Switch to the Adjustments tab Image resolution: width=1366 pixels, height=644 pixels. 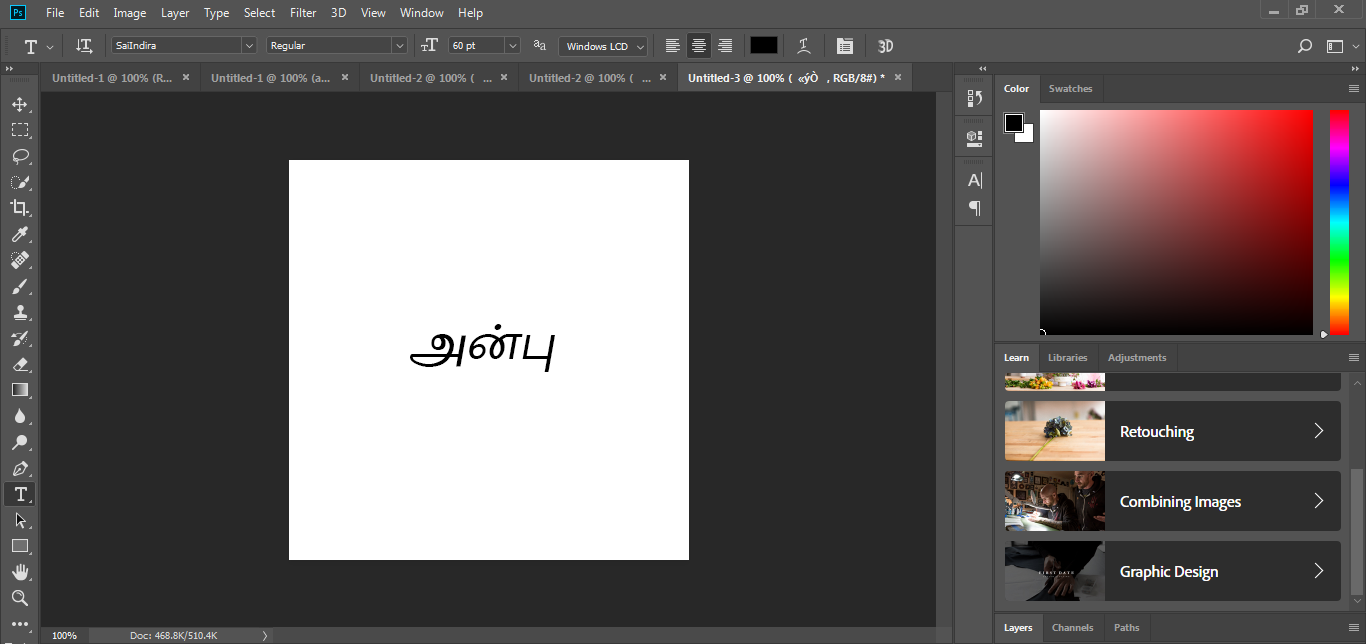[1137, 357]
